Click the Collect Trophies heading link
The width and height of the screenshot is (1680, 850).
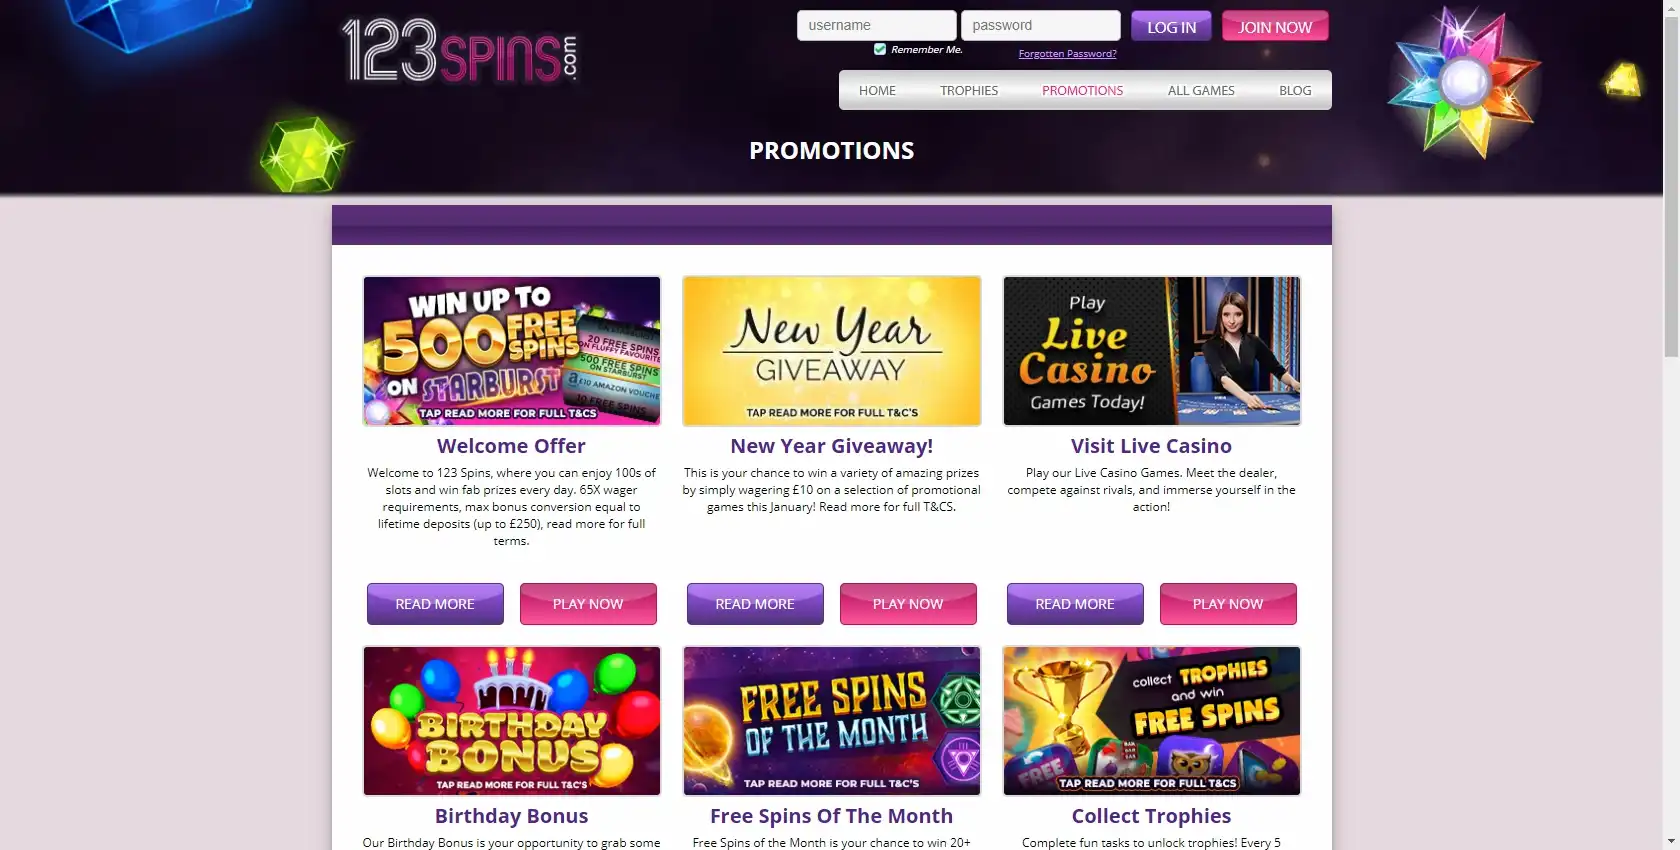pyautogui.click(x=1151, y=816)
